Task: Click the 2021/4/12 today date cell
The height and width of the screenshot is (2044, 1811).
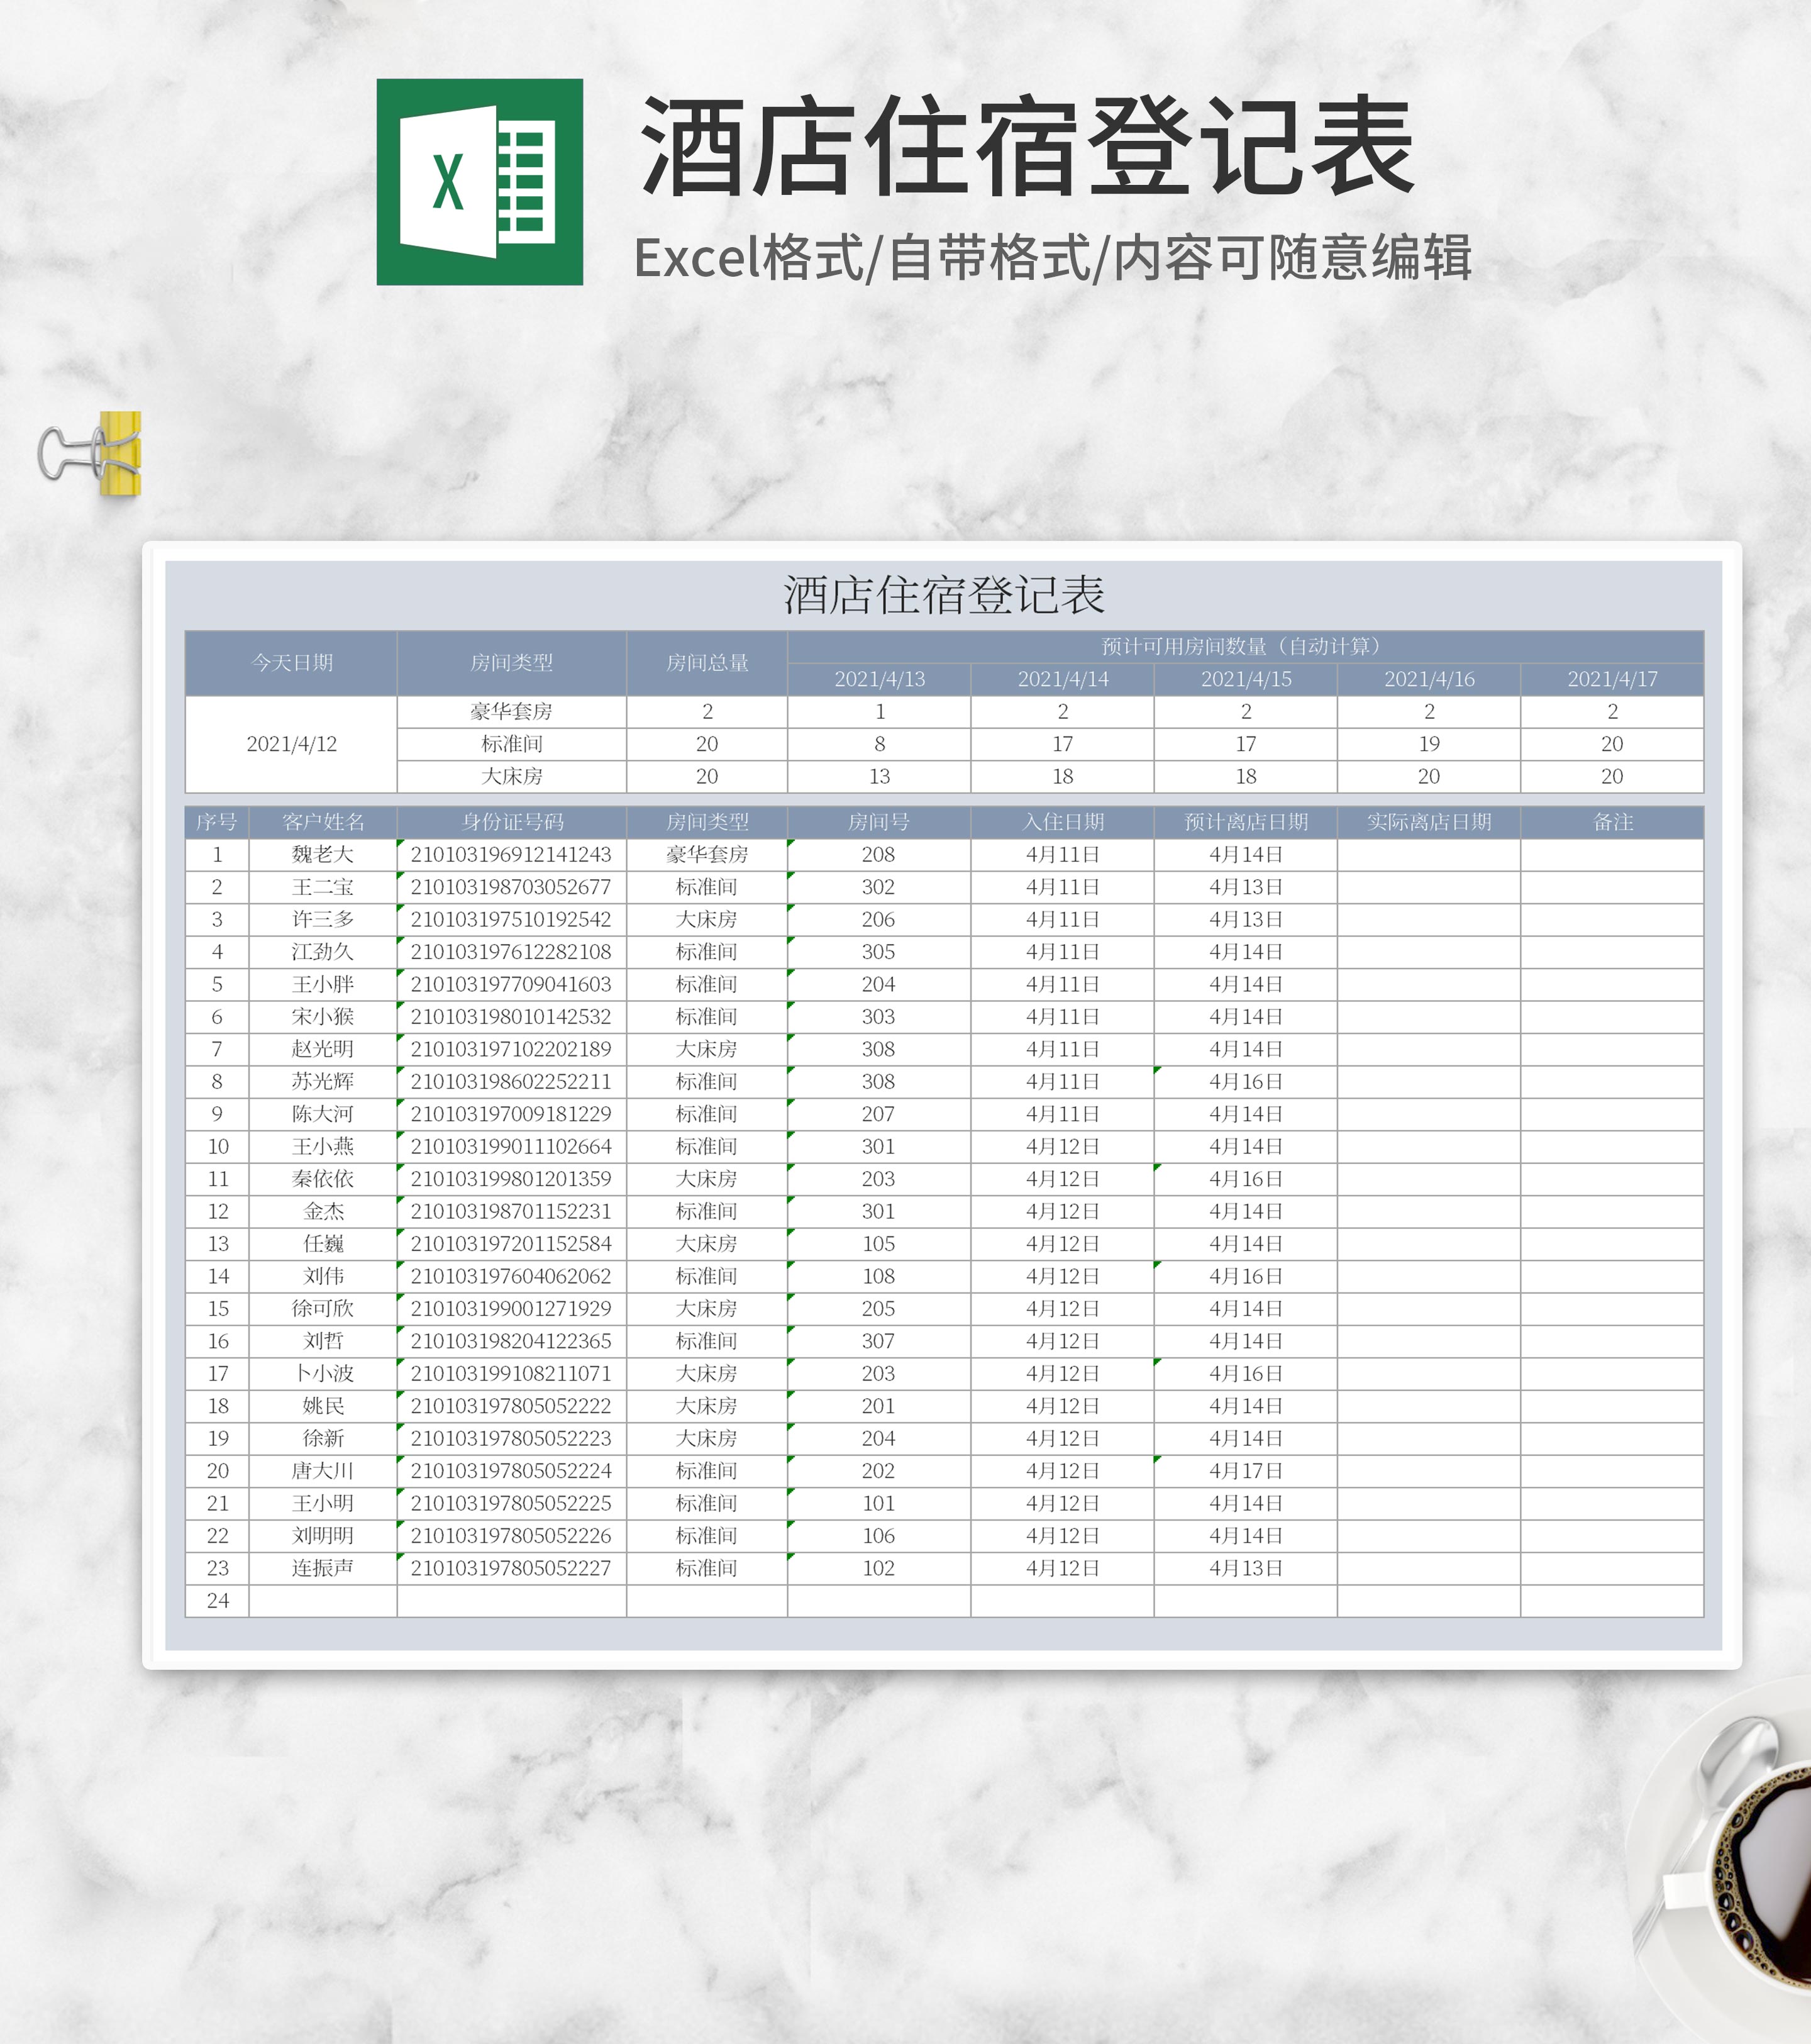Action: [x=291, y=744]
